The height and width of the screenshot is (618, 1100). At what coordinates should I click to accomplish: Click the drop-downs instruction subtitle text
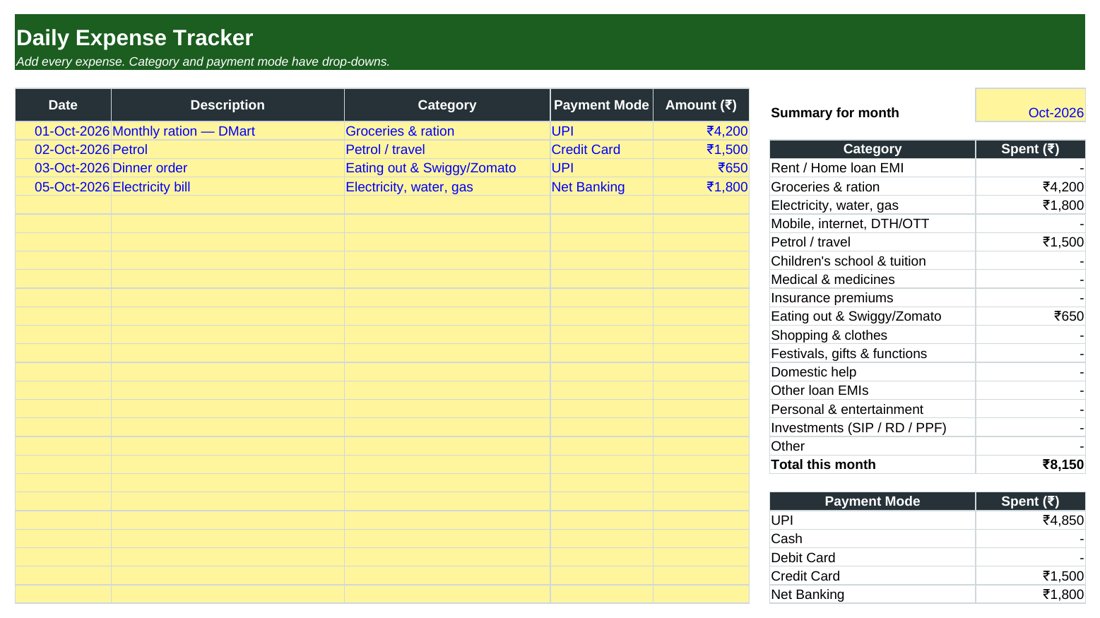tap(202, 62)
